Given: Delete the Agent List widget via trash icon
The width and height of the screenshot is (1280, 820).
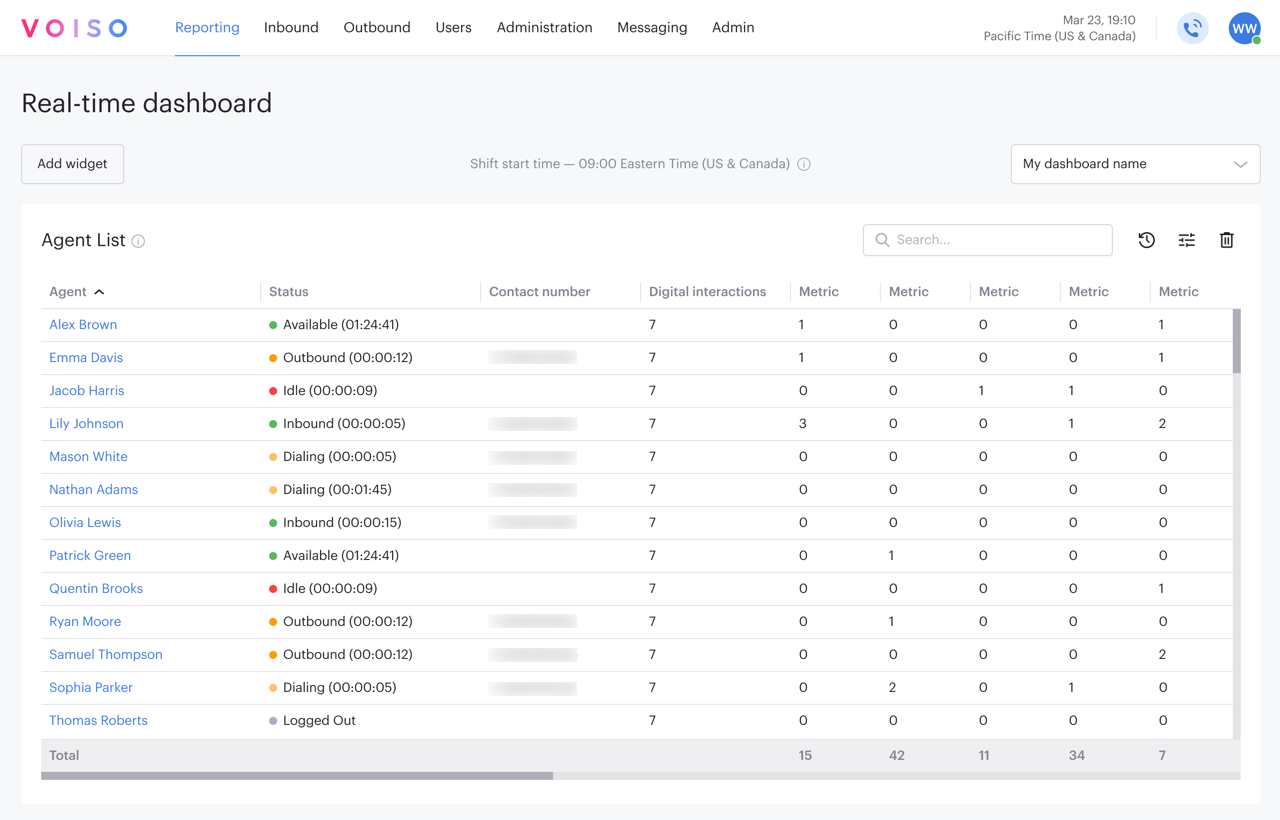Looking at the screenshot, I should tap(1226, 240).
